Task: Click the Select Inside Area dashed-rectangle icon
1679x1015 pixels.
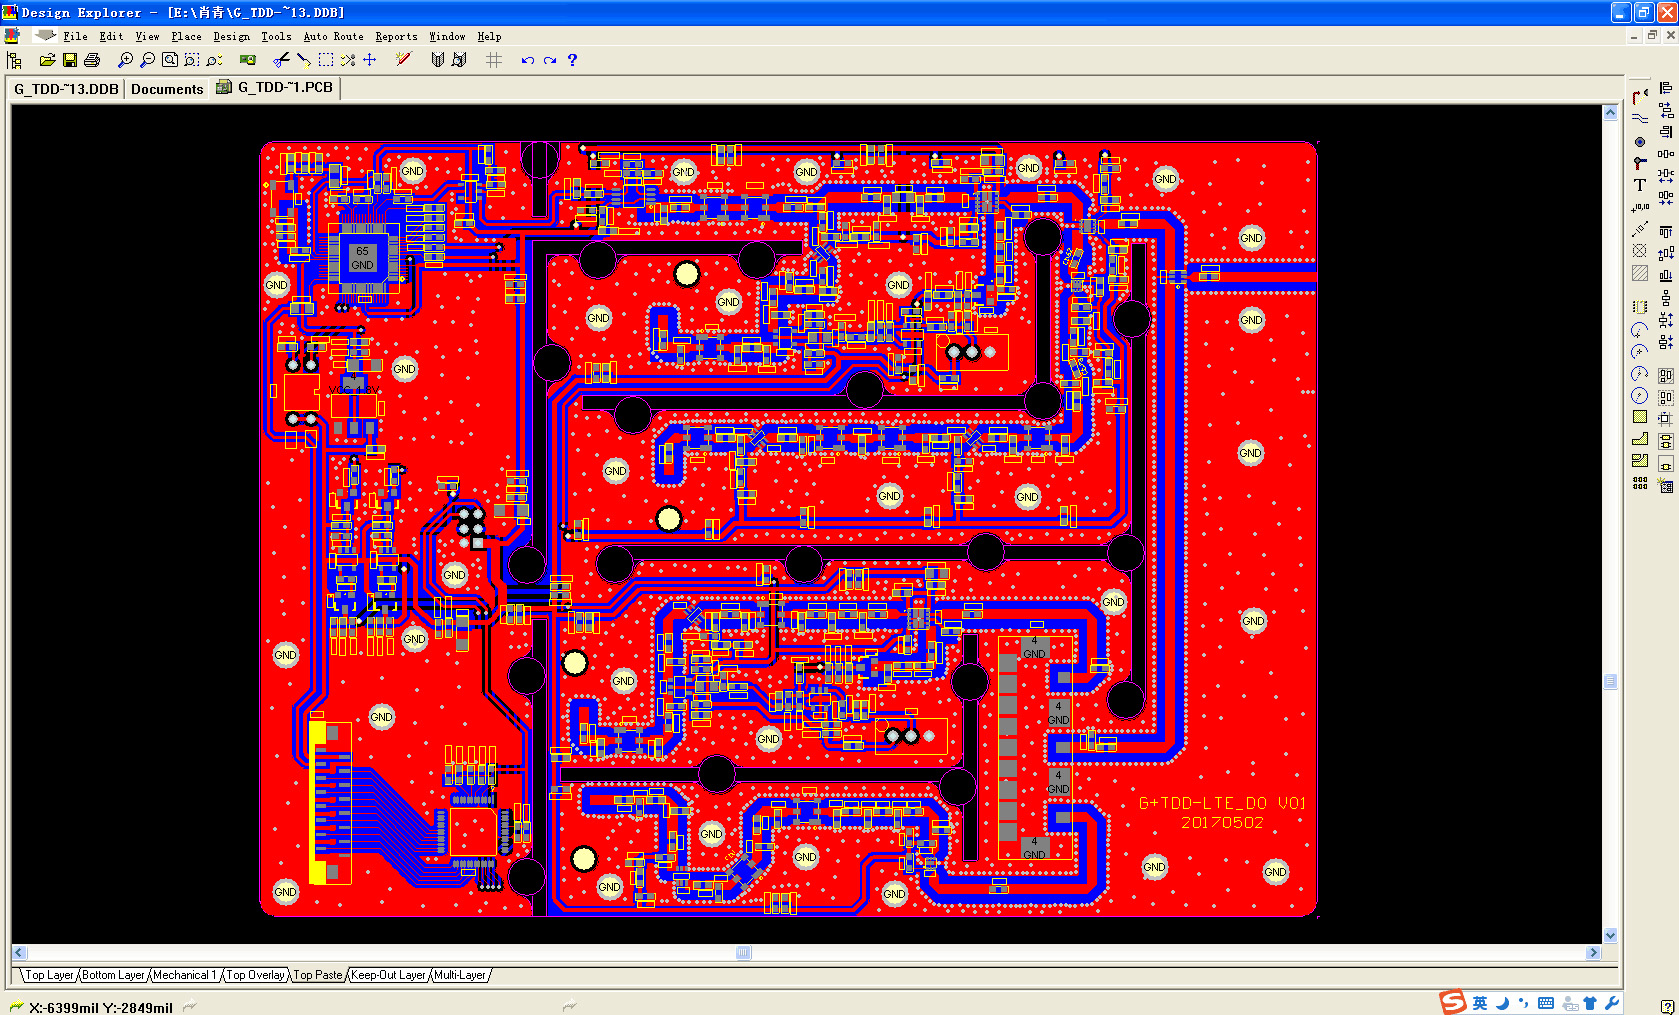Action: [325, 60]
